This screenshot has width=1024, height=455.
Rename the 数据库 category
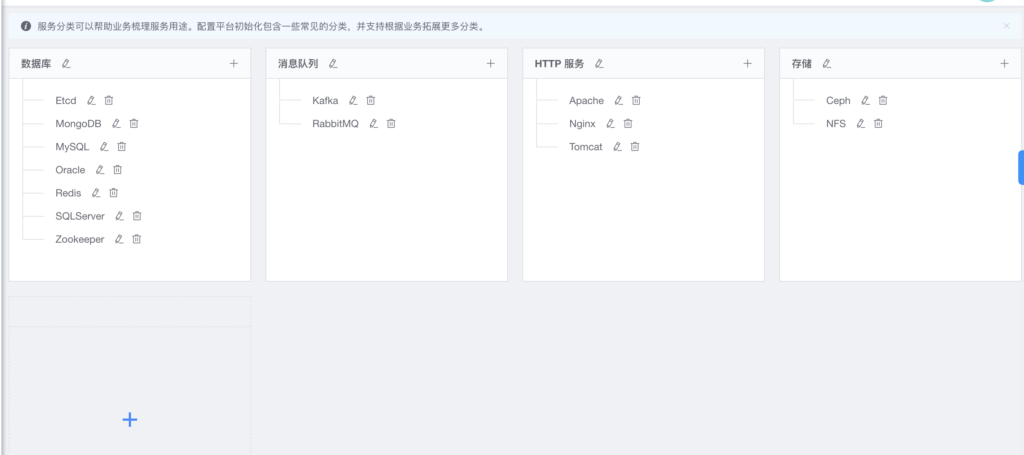pos(66,64)
